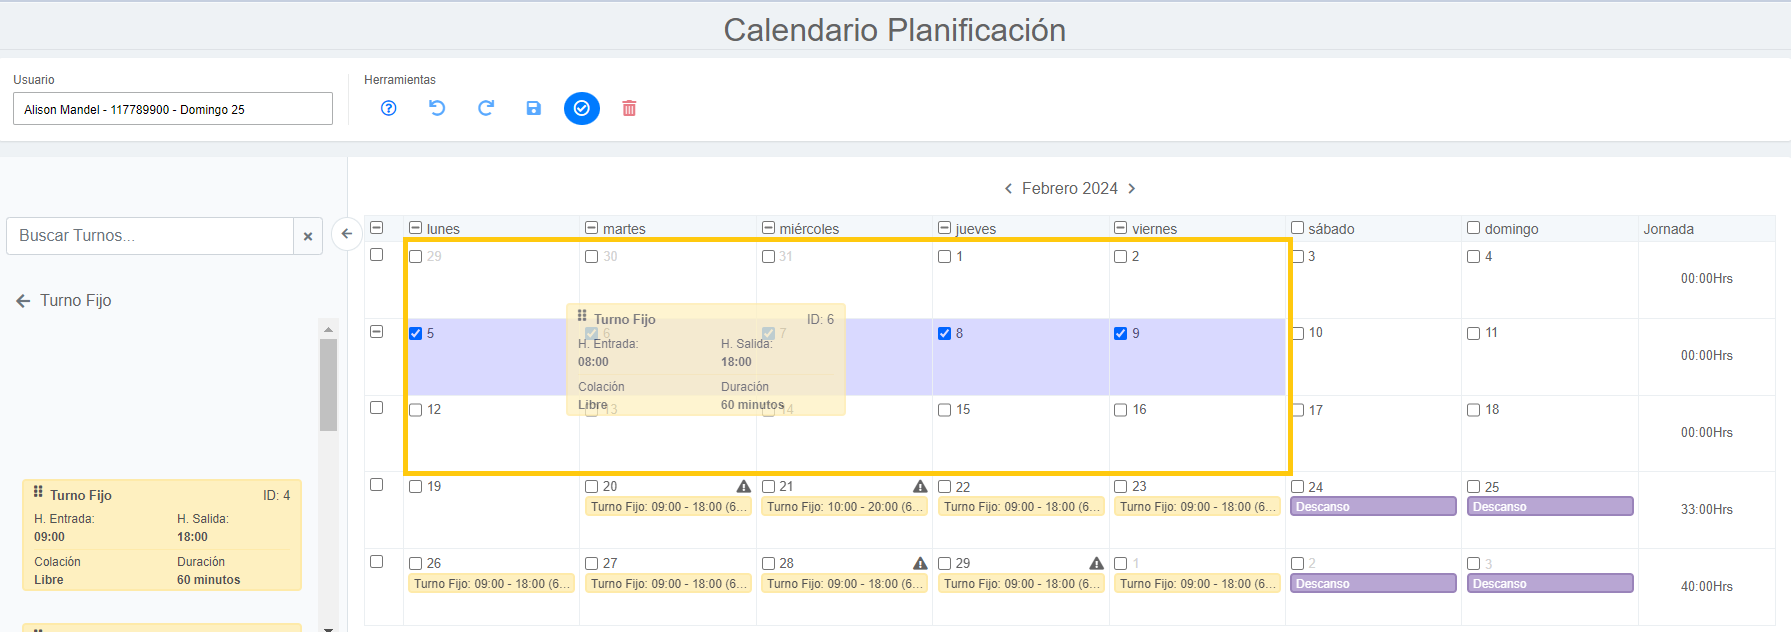Image resolution: width=1791 pixels, height=632 pixels.
Task: Click into the Buscar Turnos search box
Action: [x=150, y=236]
